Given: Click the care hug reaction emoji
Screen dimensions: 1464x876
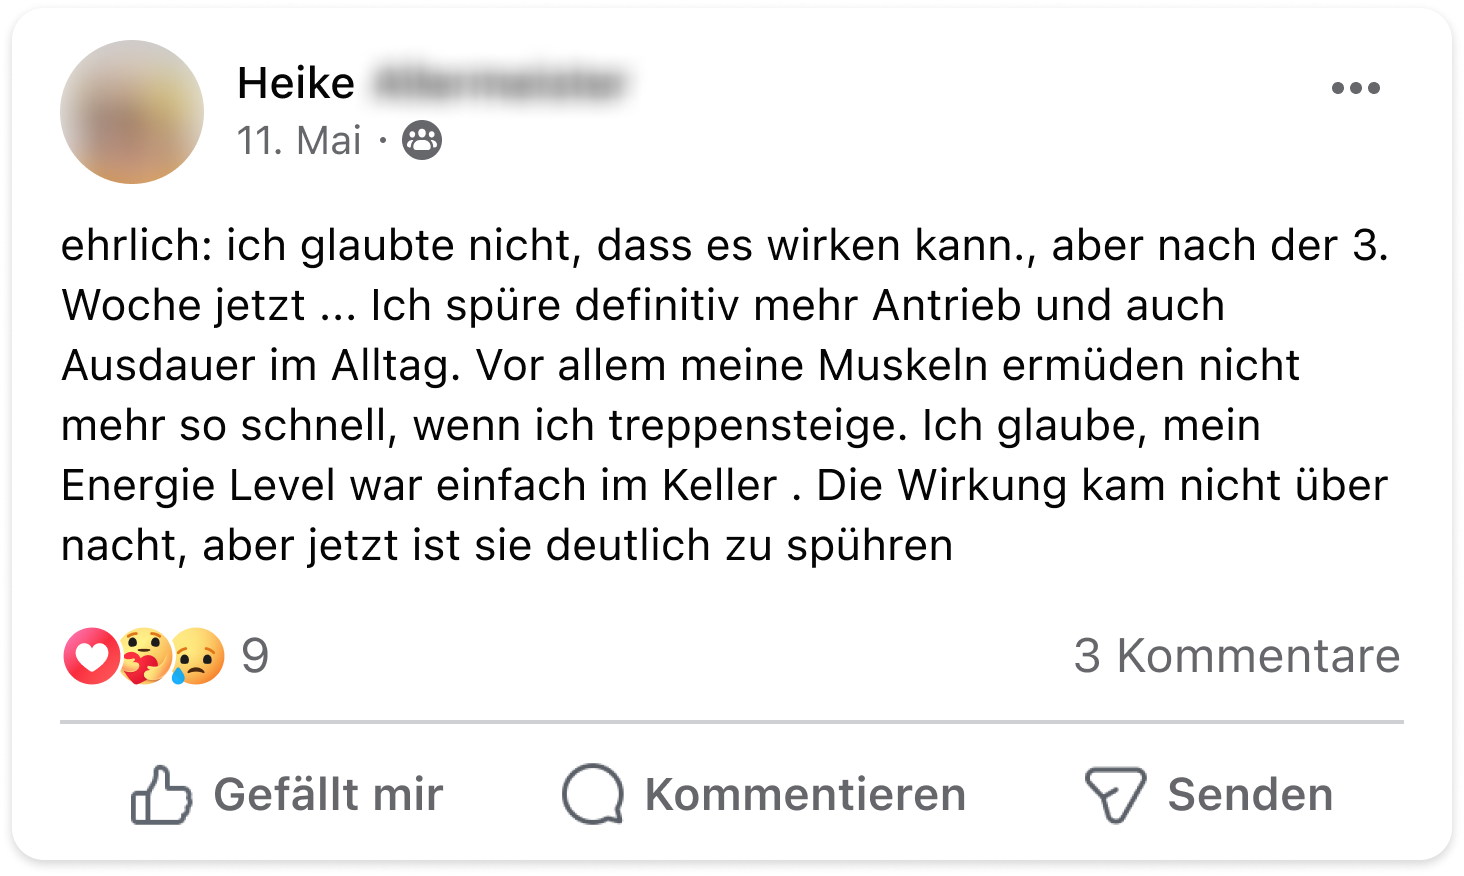Looking at the screenshot, I should [x=144, y=656].
